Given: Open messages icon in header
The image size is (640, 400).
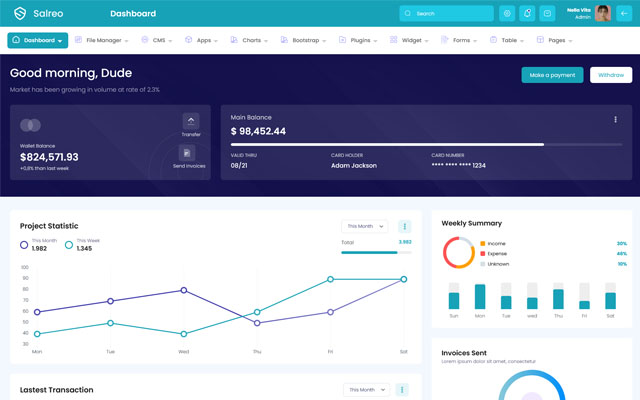Looking at the screenshot, I should point(547,13).
